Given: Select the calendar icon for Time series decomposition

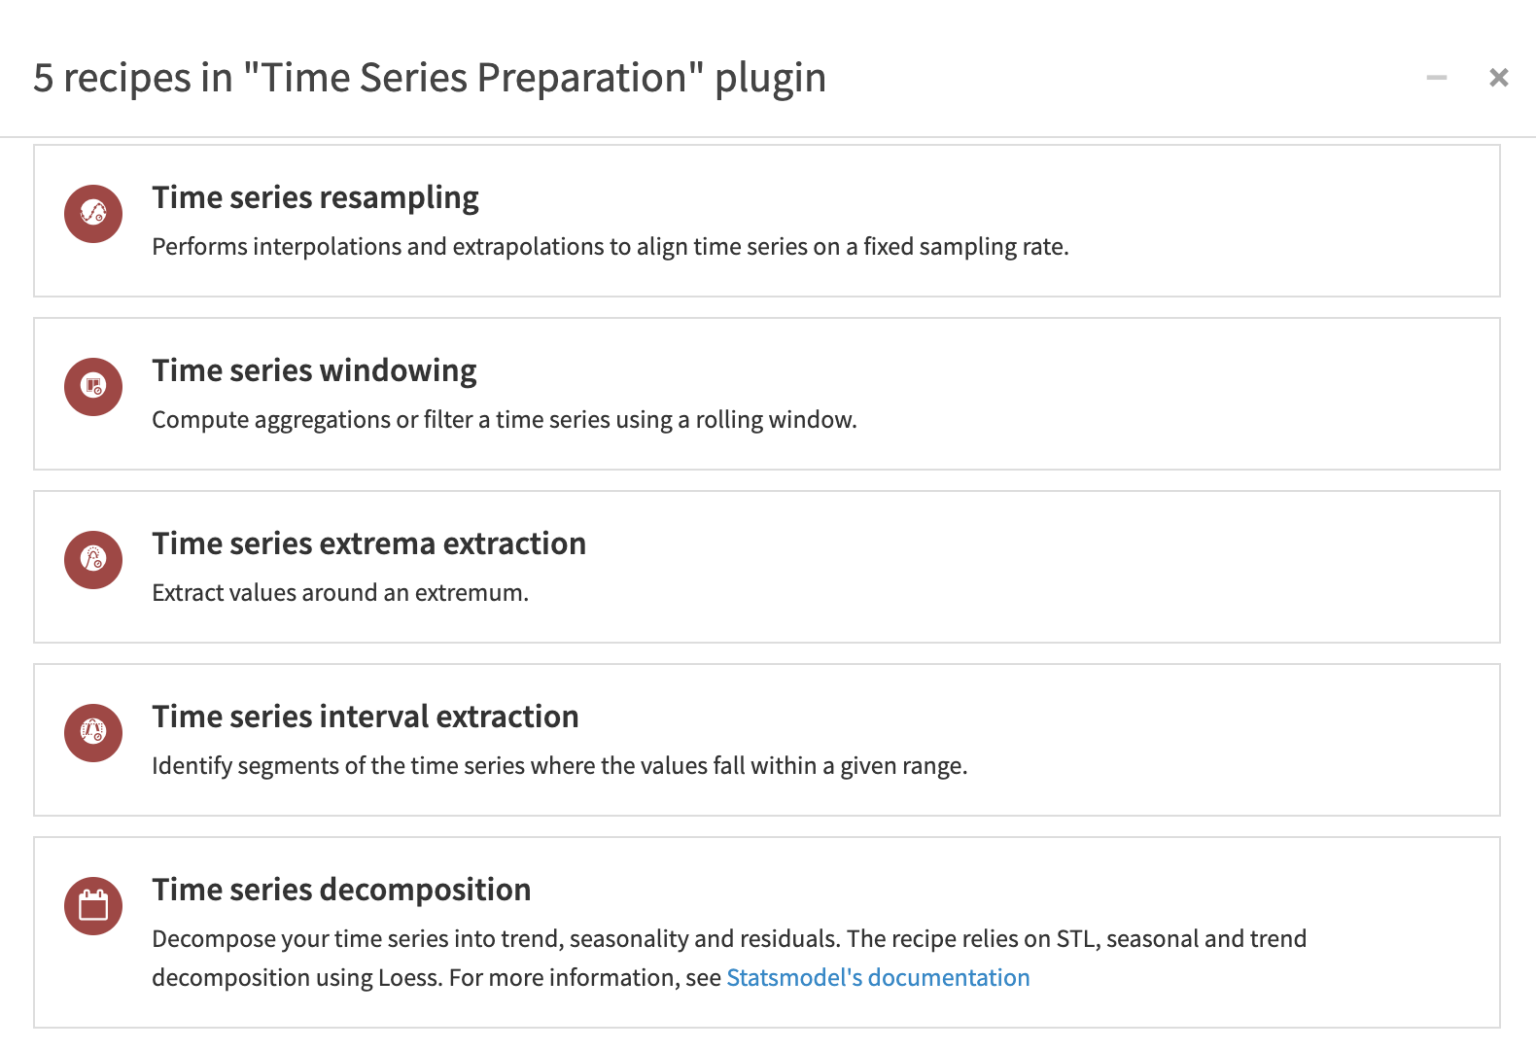Looking at the screenshot, I should 92,905.
